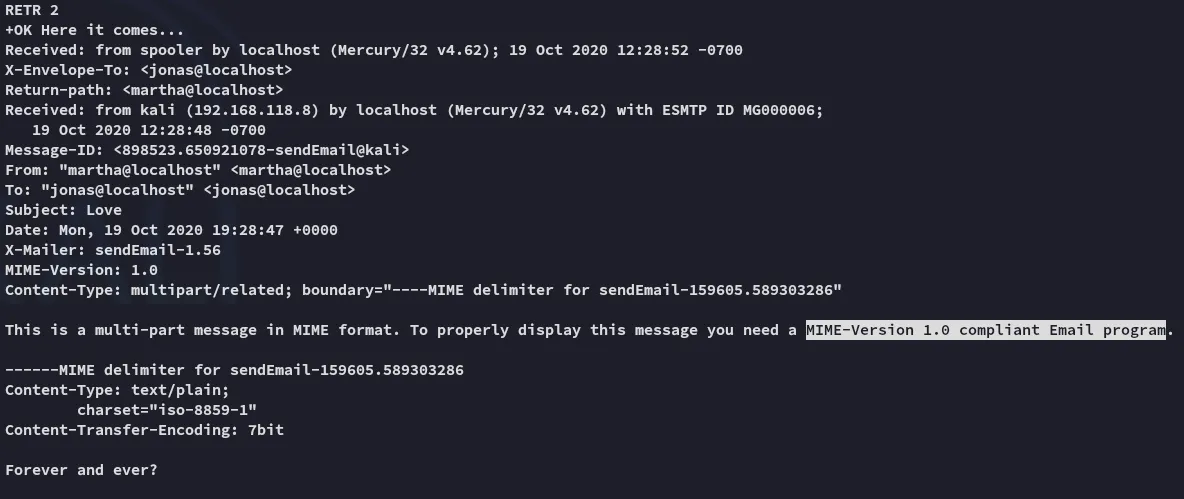This screenshot has width=1184, height=499.
Task: Click the MIME delimiter line in the message body
Action: [x=234, y=370]
